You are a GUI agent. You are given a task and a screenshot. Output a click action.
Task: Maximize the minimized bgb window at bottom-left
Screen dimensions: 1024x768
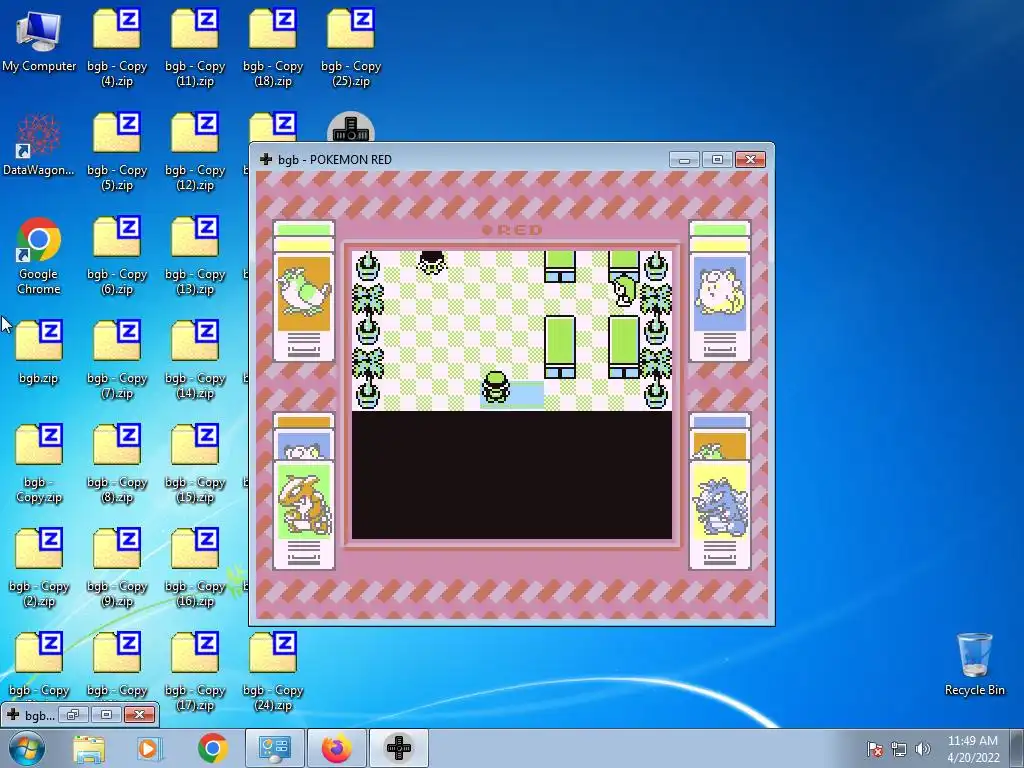106,714
